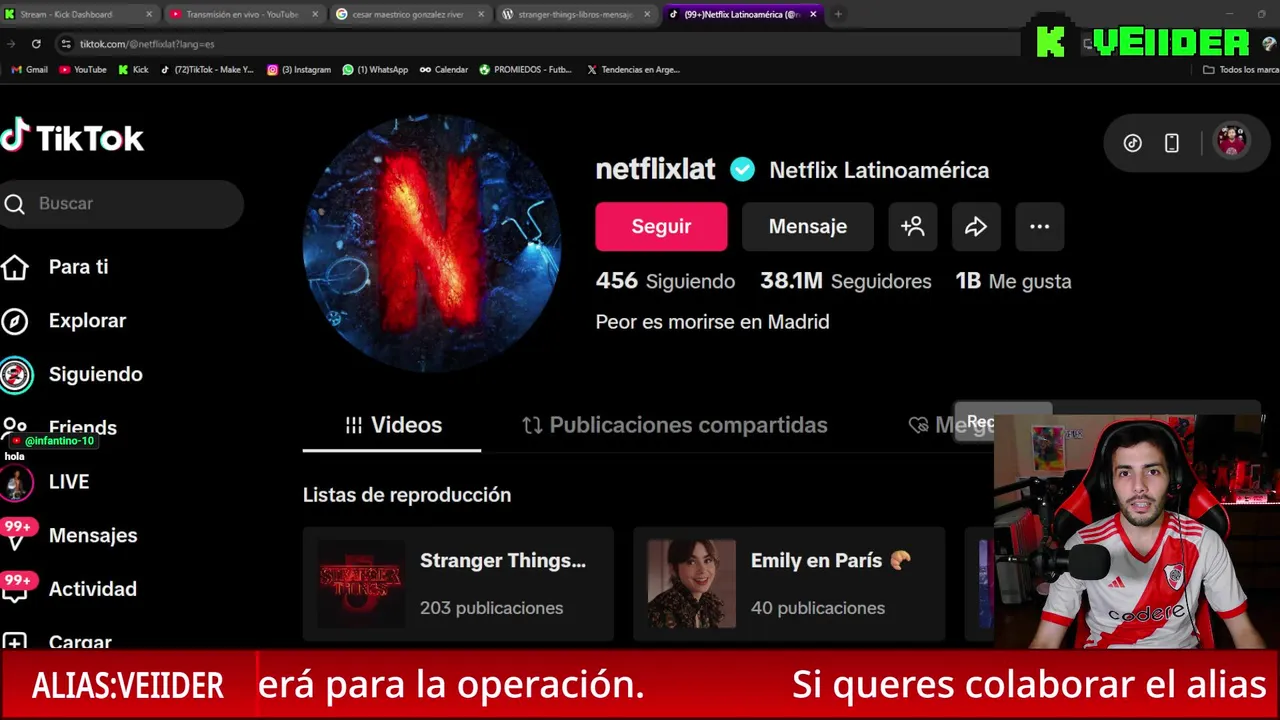This screenshot has width=1280, height=720.
Task: Click the browser reload button
Action: tap(36, 44)
